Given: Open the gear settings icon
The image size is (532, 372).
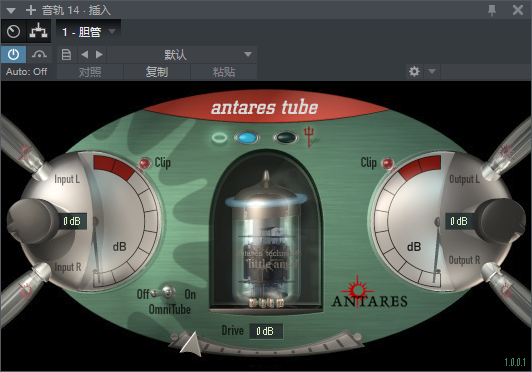Looking at the screenshot, I should tap(414, 72).
